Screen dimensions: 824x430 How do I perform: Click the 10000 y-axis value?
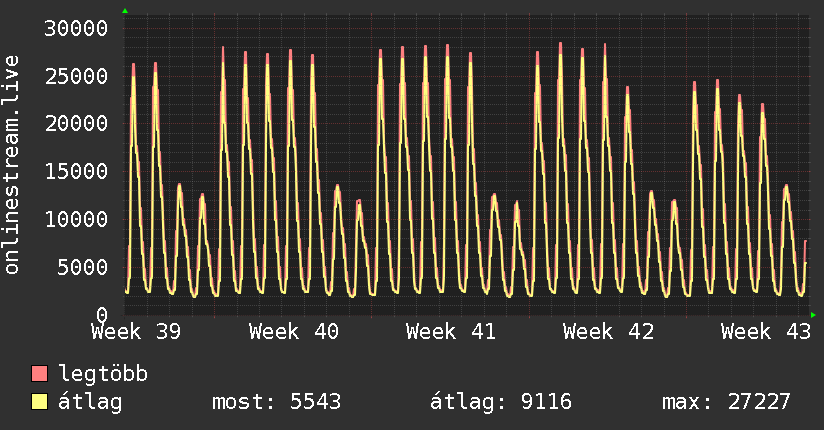(76, 220)
